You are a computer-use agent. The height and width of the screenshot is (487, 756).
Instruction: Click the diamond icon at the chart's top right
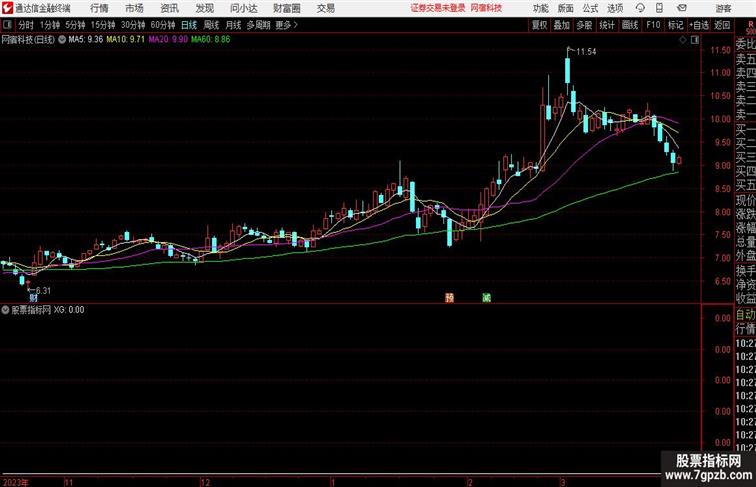[683, 40]
